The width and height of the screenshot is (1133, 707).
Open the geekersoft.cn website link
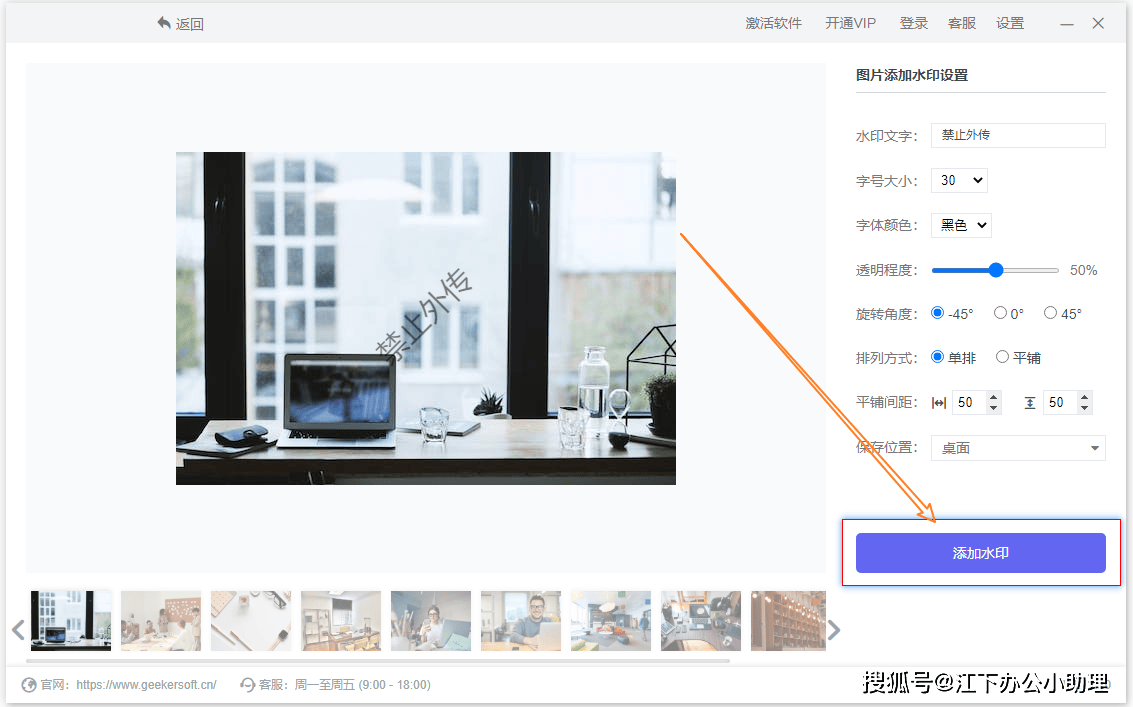click(146, 685)
